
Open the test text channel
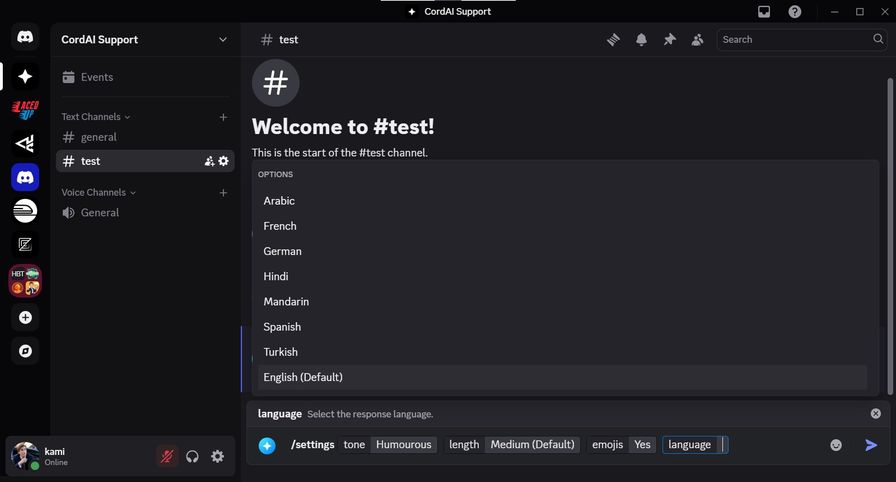[x=144, y=161]
